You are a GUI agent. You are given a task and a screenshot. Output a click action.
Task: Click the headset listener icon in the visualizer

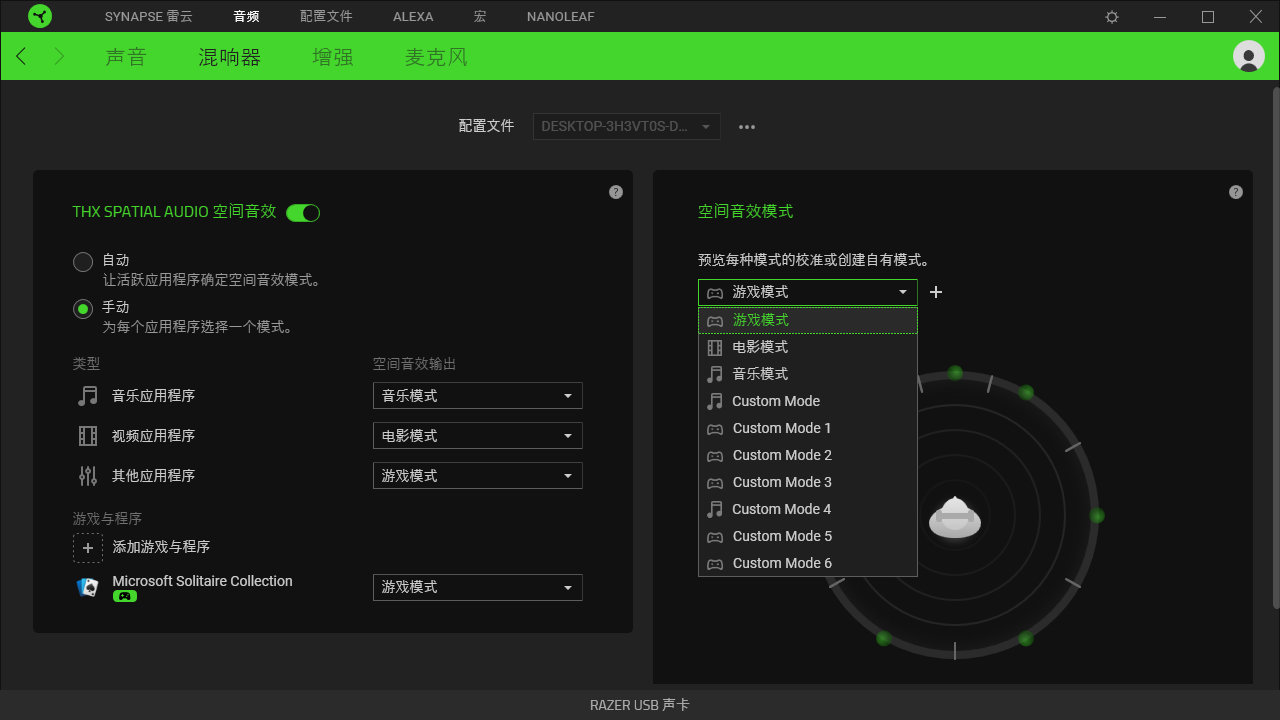(955, 517)
